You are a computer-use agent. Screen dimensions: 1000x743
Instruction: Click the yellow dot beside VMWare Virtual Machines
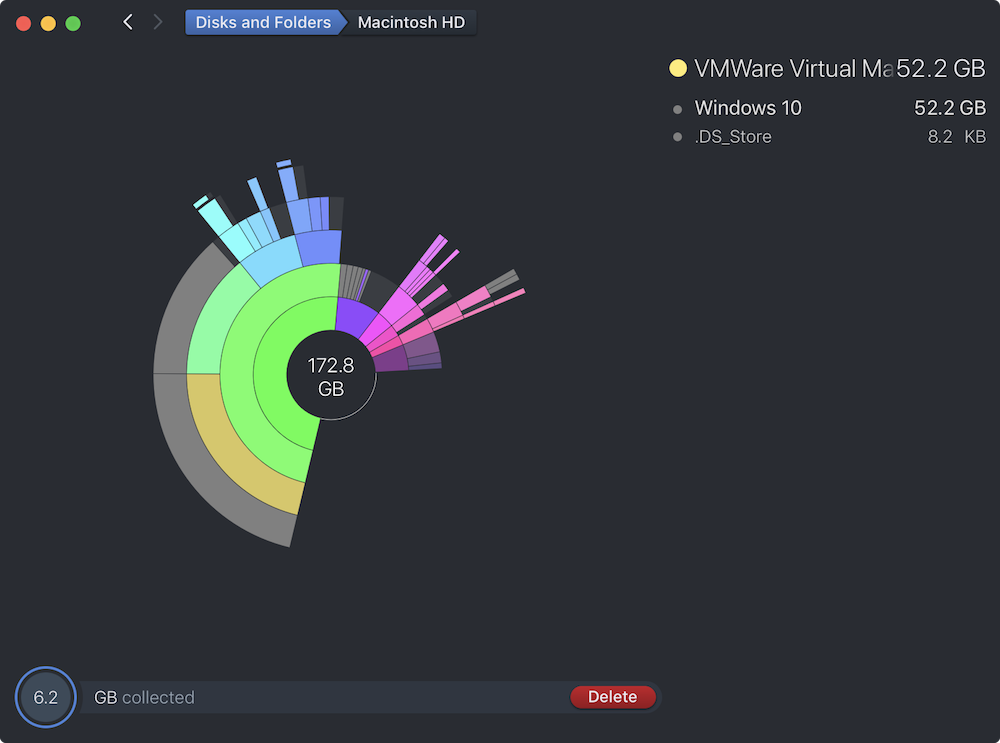coord(677,69)
